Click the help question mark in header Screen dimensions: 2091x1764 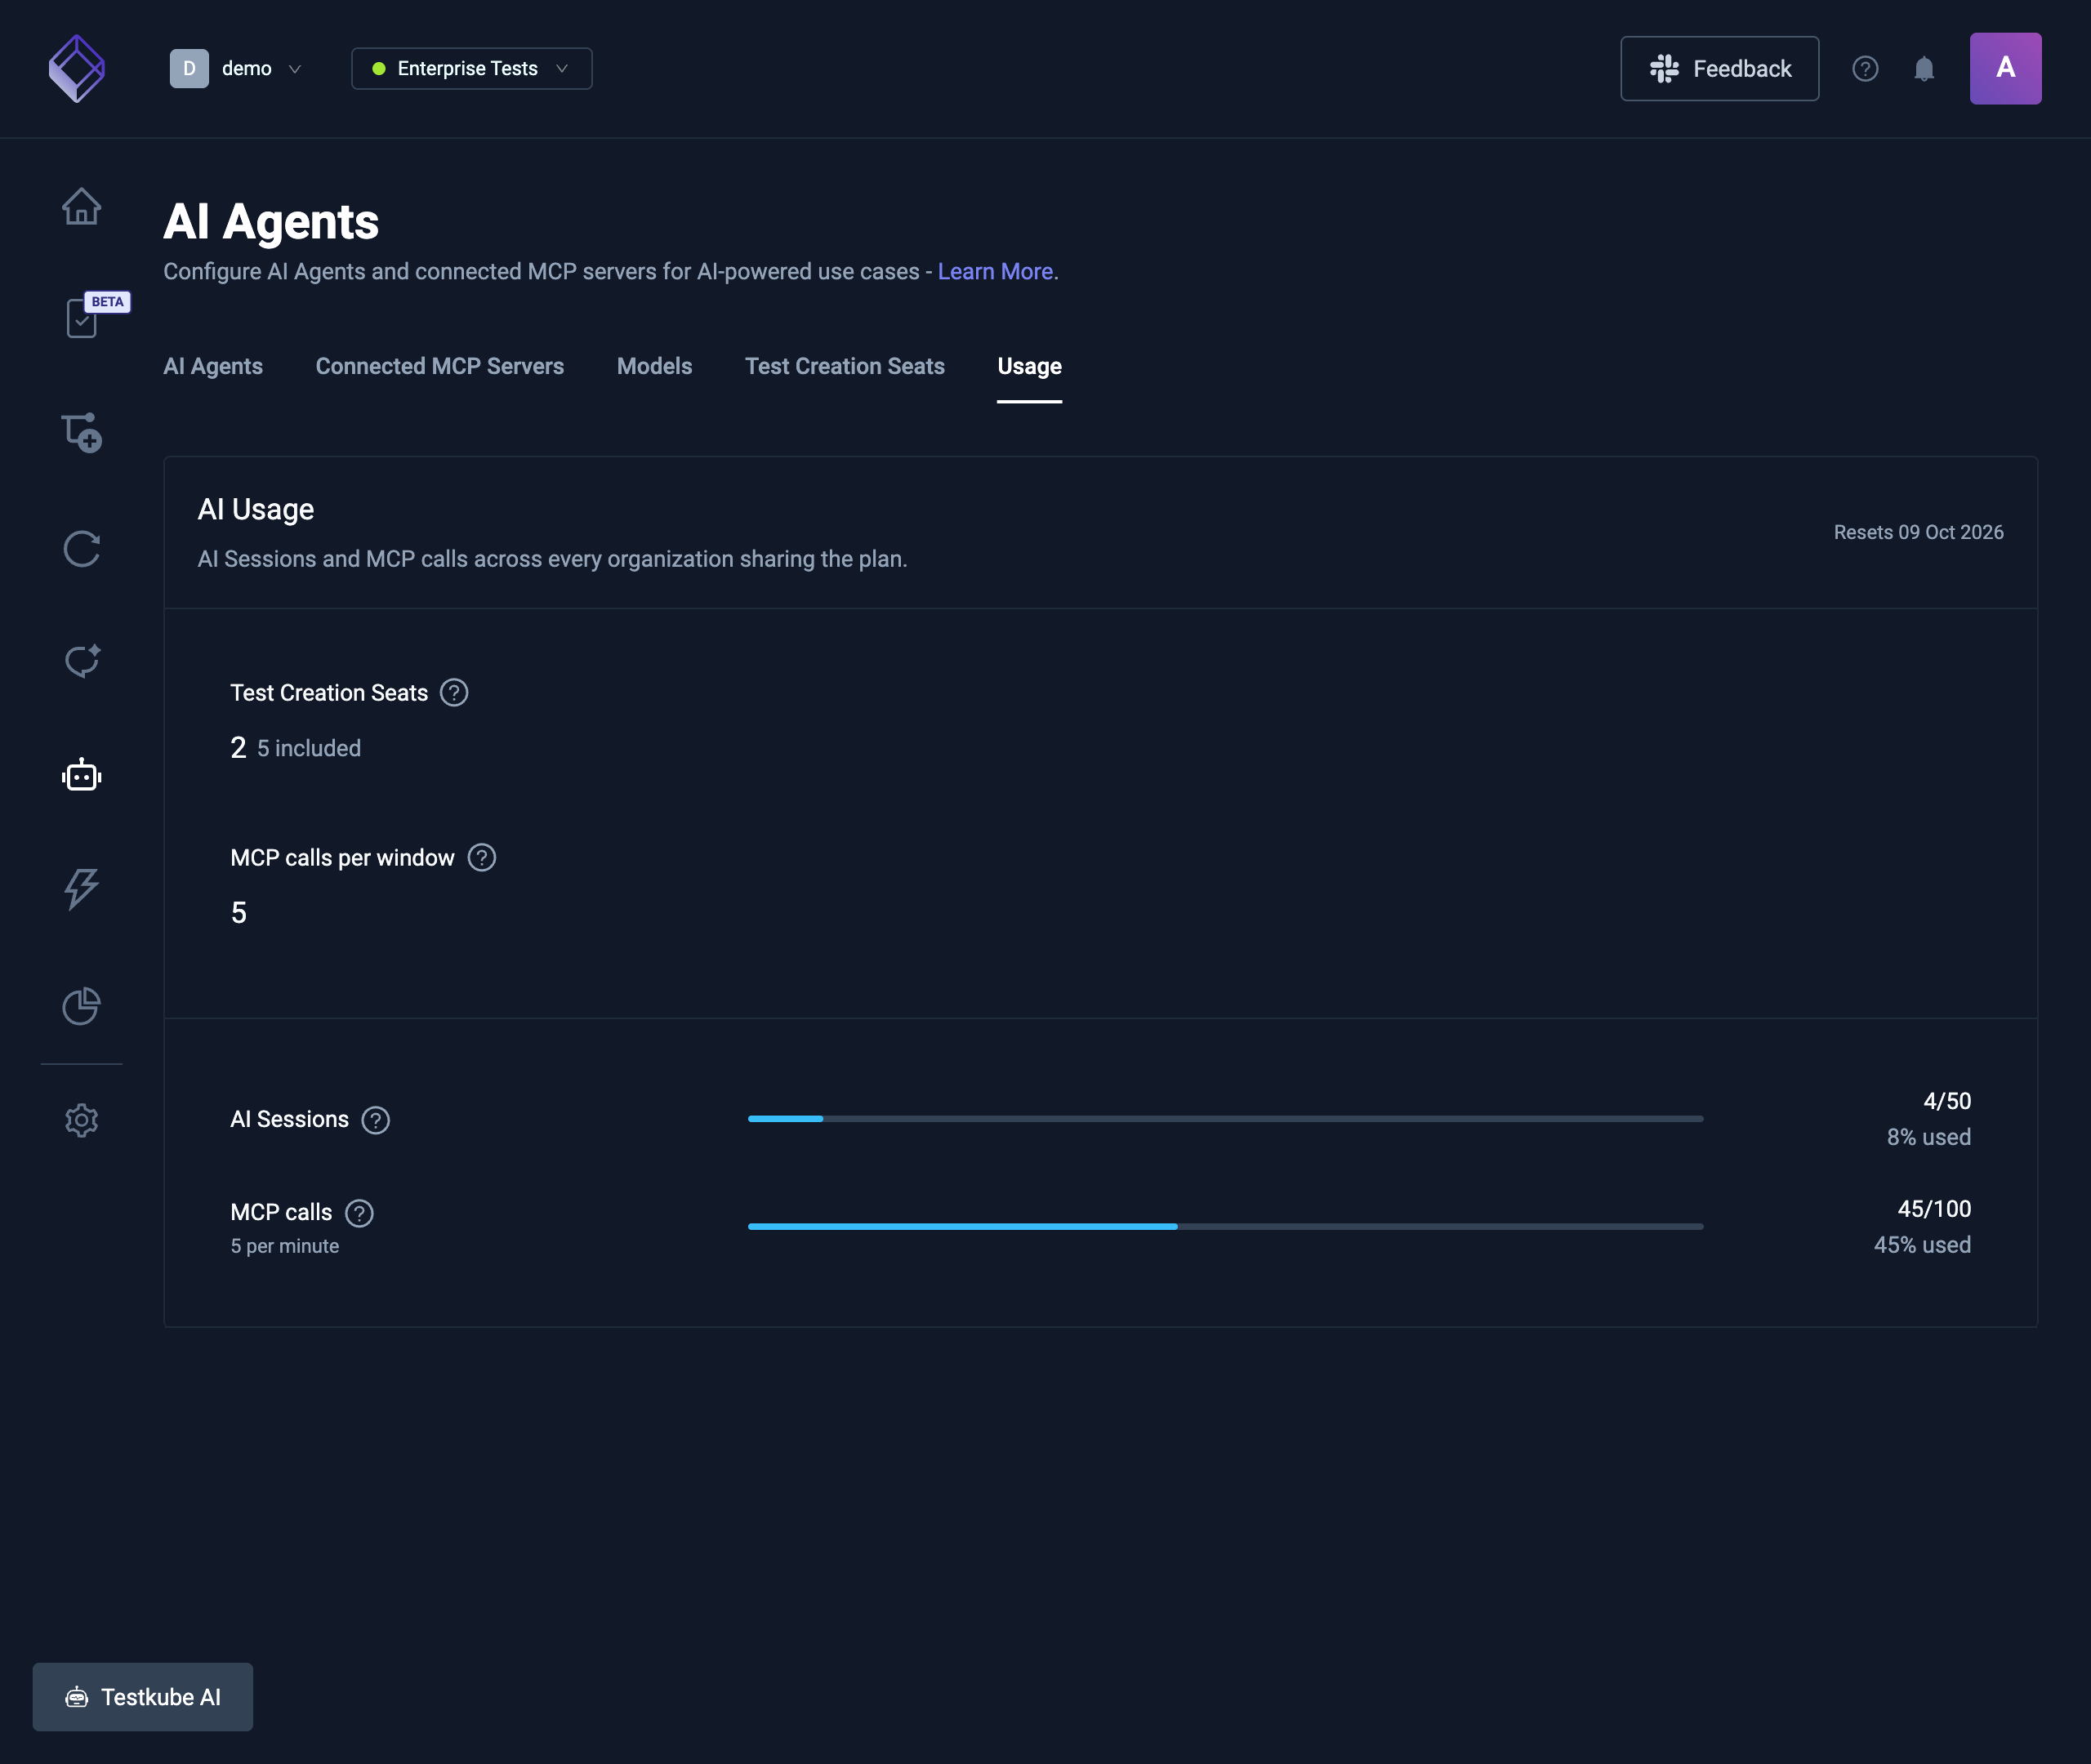click(1865, 69)
